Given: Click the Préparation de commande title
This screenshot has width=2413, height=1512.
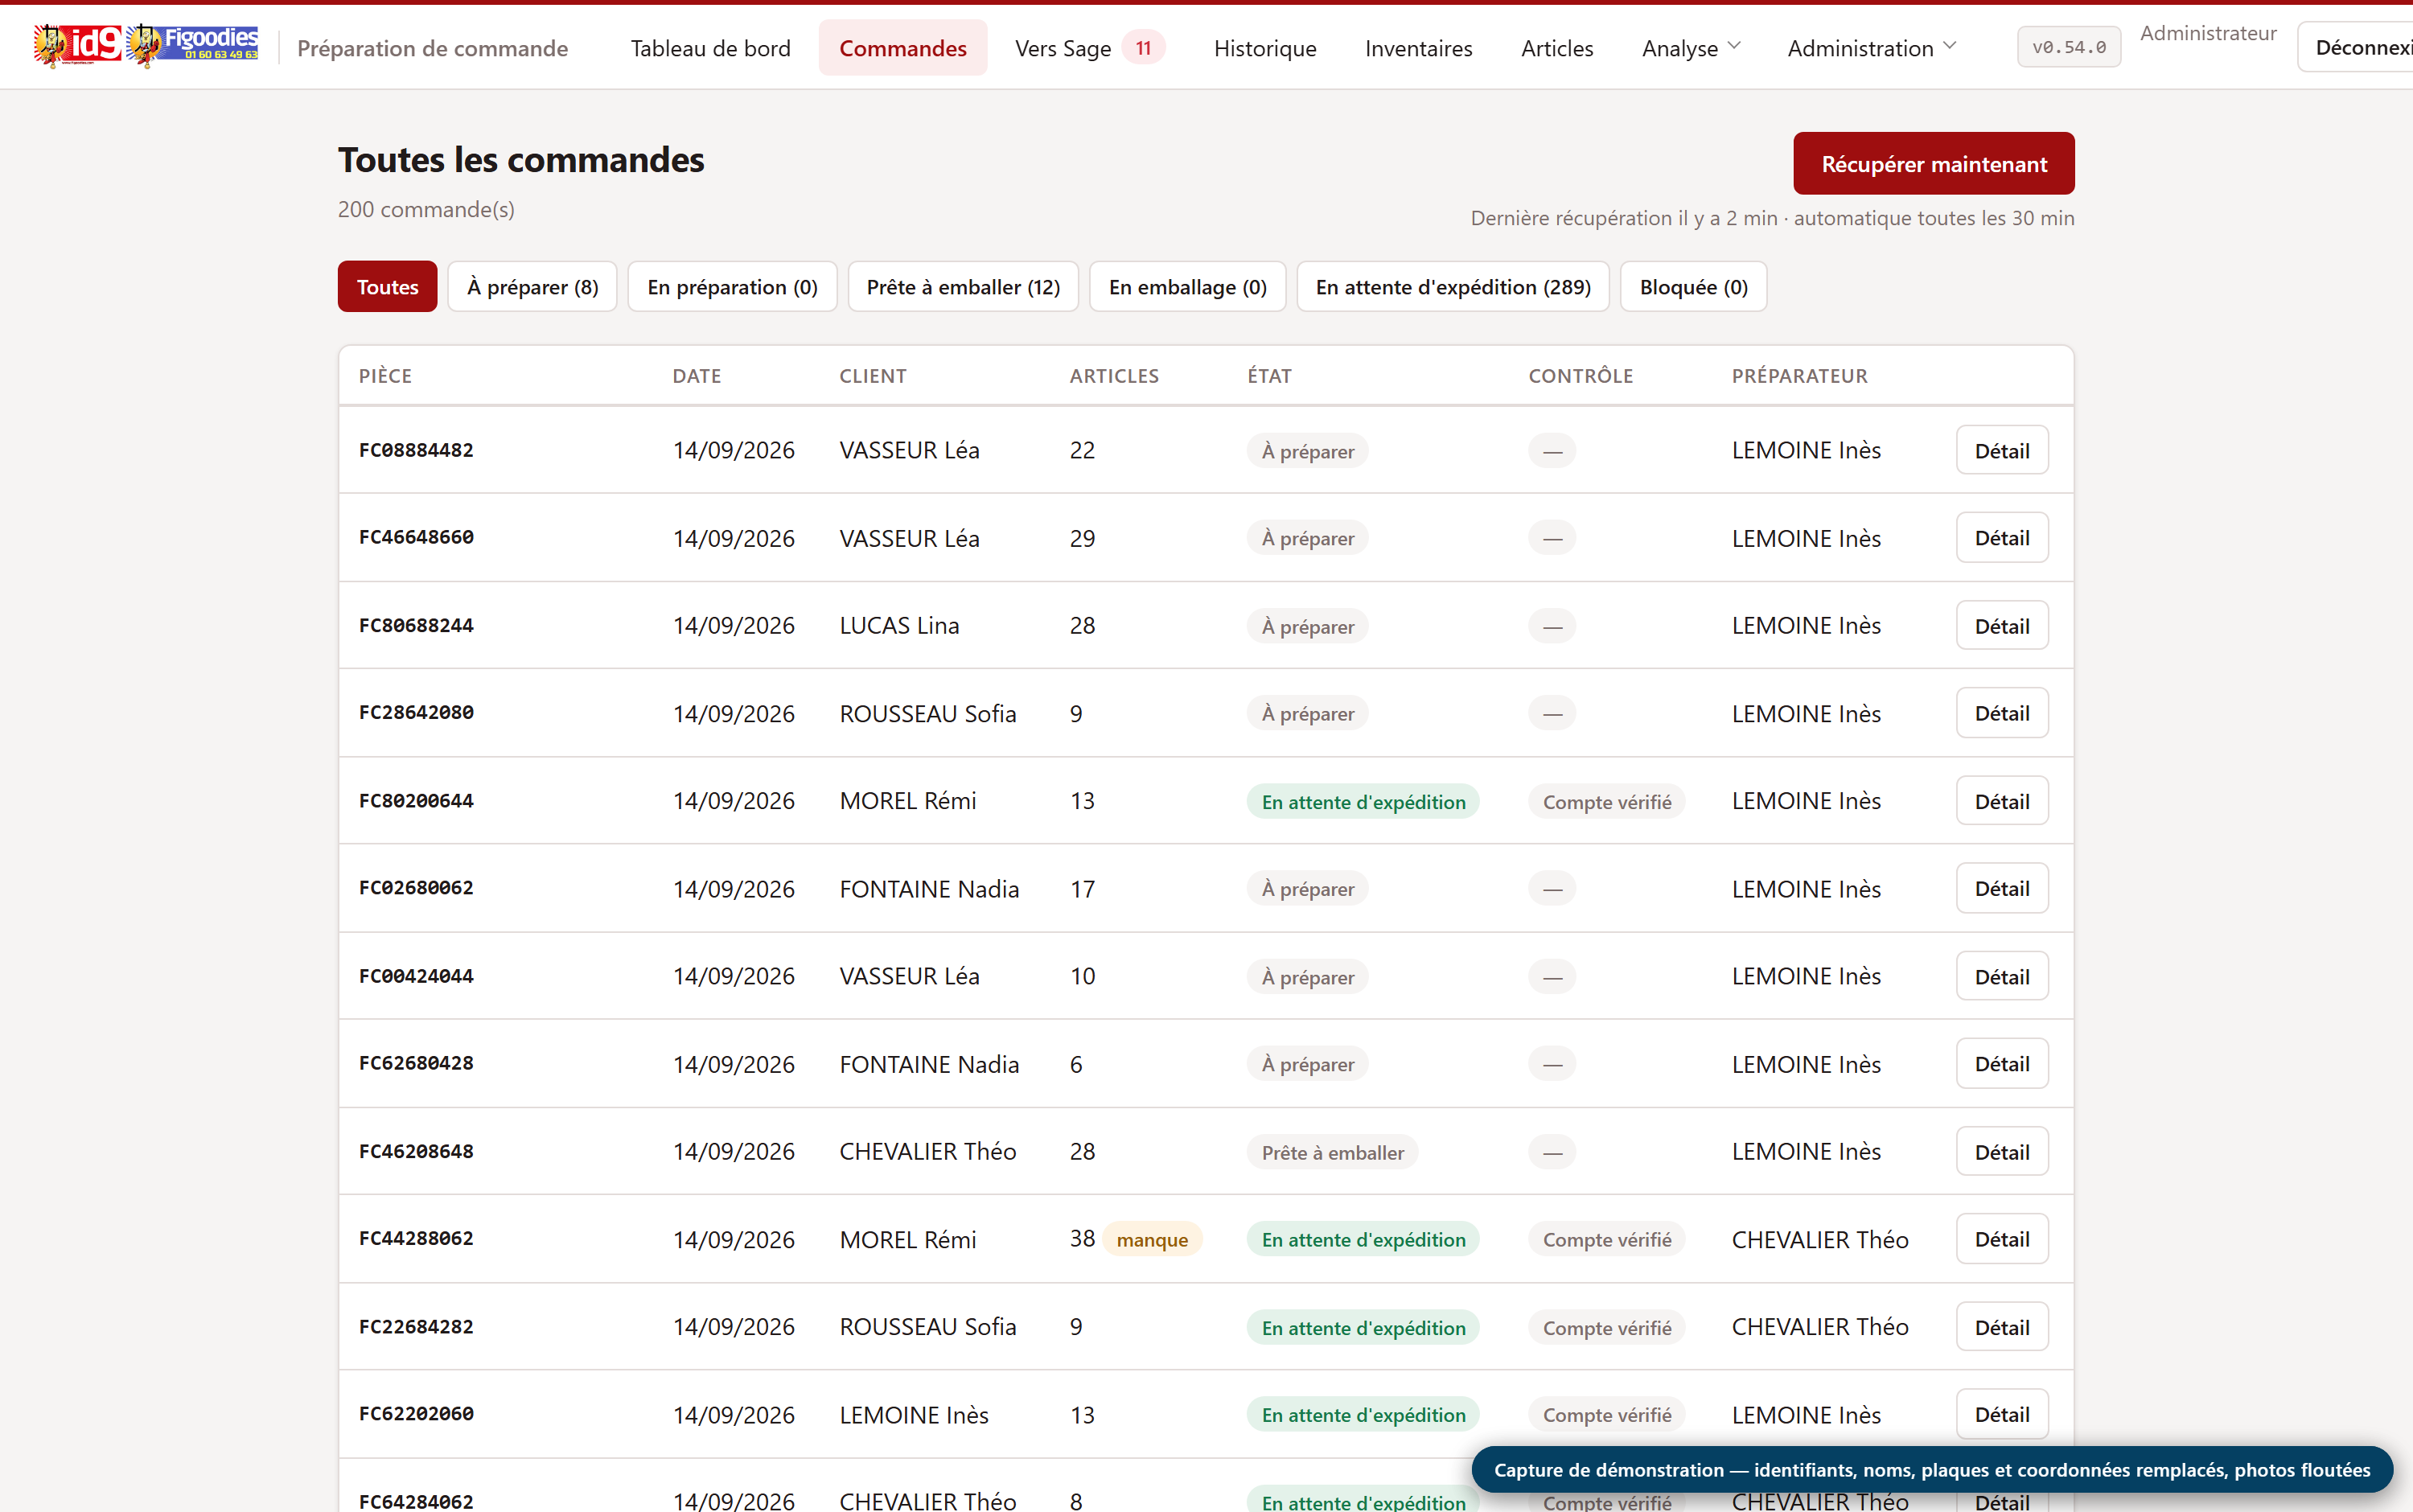Looking at the screenshot, I should tap(432, 48).
